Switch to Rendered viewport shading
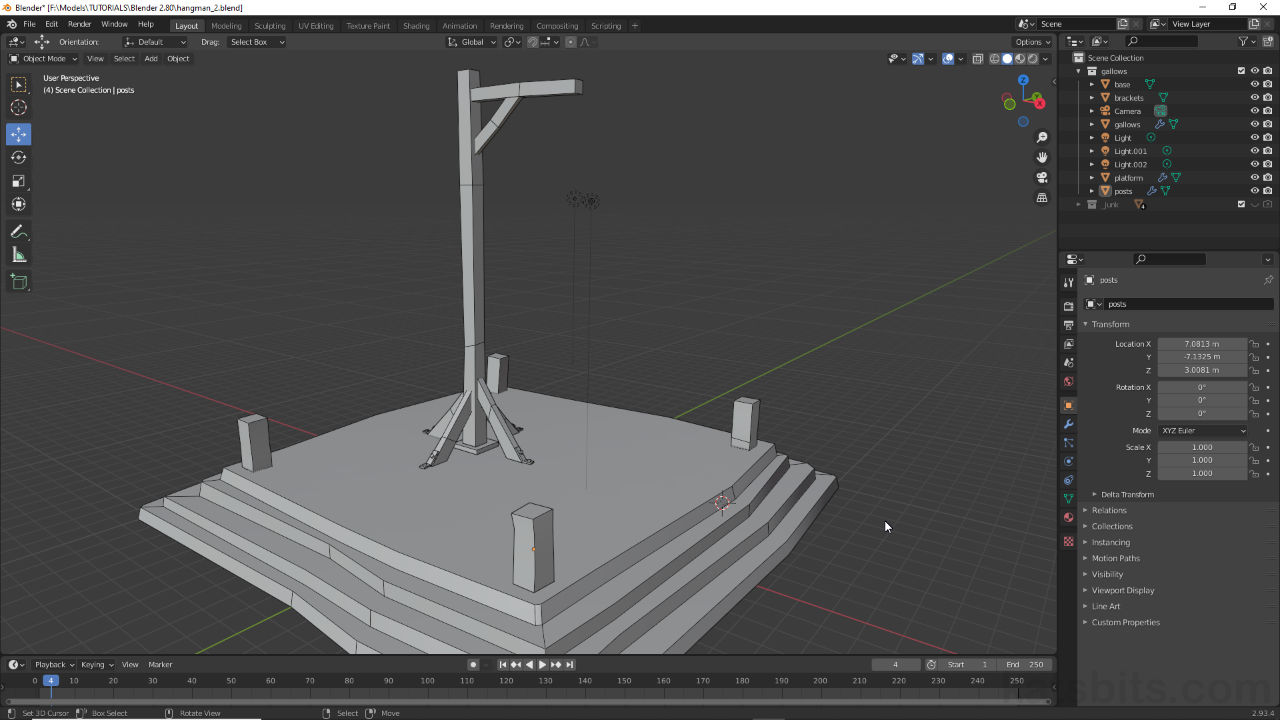1280x720 pixels. click(1032, 59)
